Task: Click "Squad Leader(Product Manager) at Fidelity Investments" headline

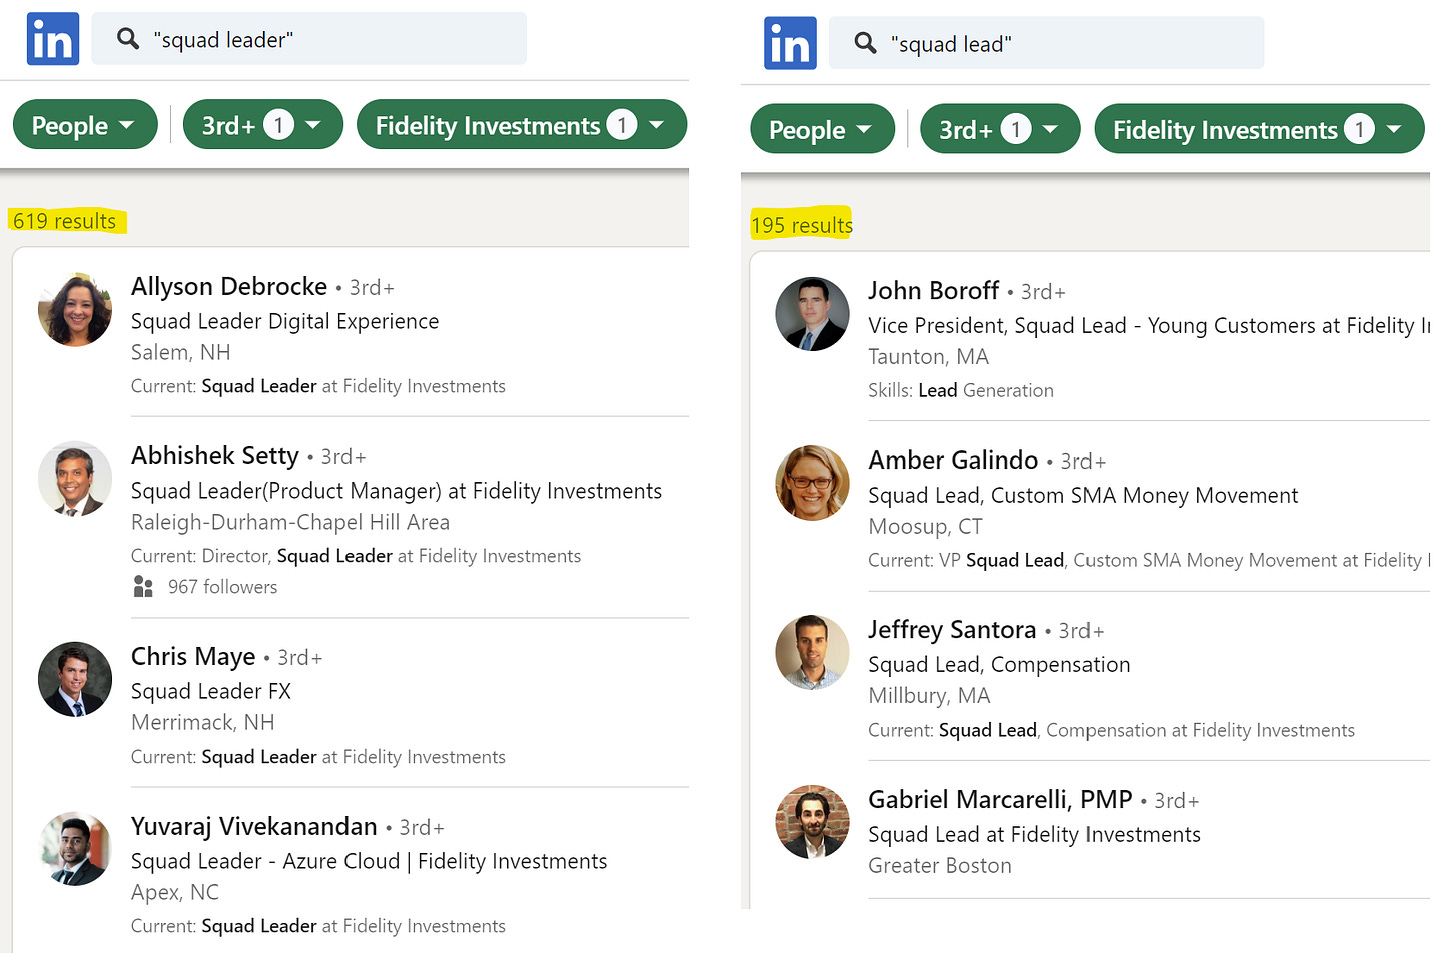Action: (x=396, y=491)
